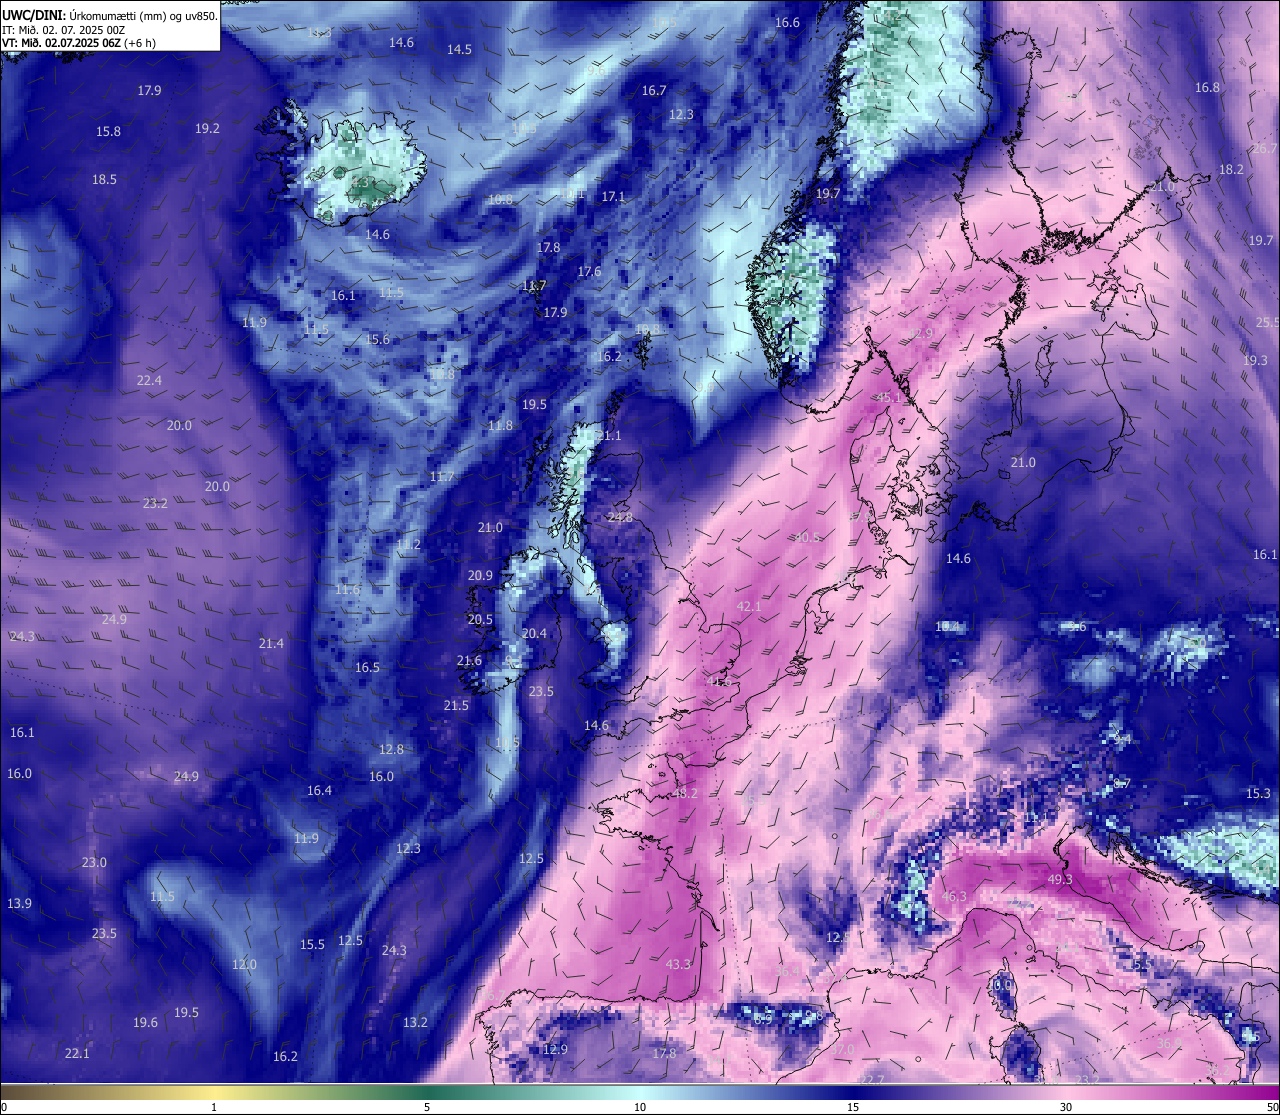Click the 15.5 value on the map
Screen dimensions: 1280x1115
312,944
